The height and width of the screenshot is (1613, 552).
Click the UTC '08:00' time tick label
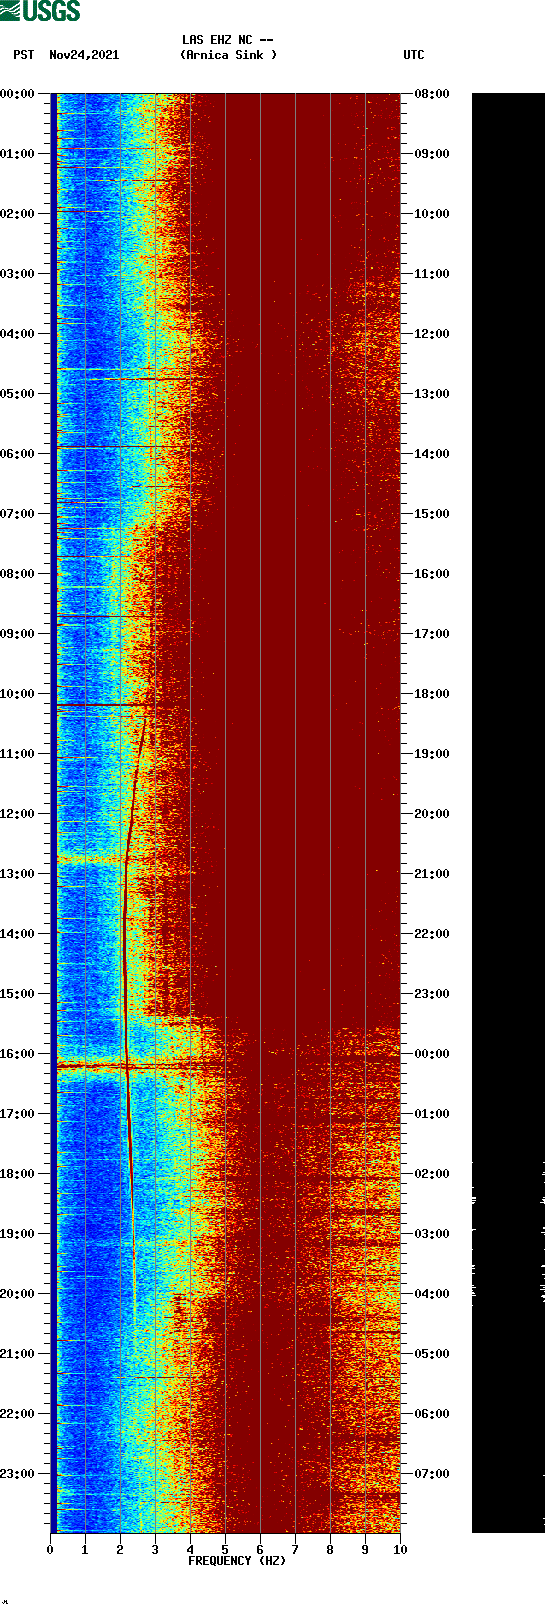point(432,94)
